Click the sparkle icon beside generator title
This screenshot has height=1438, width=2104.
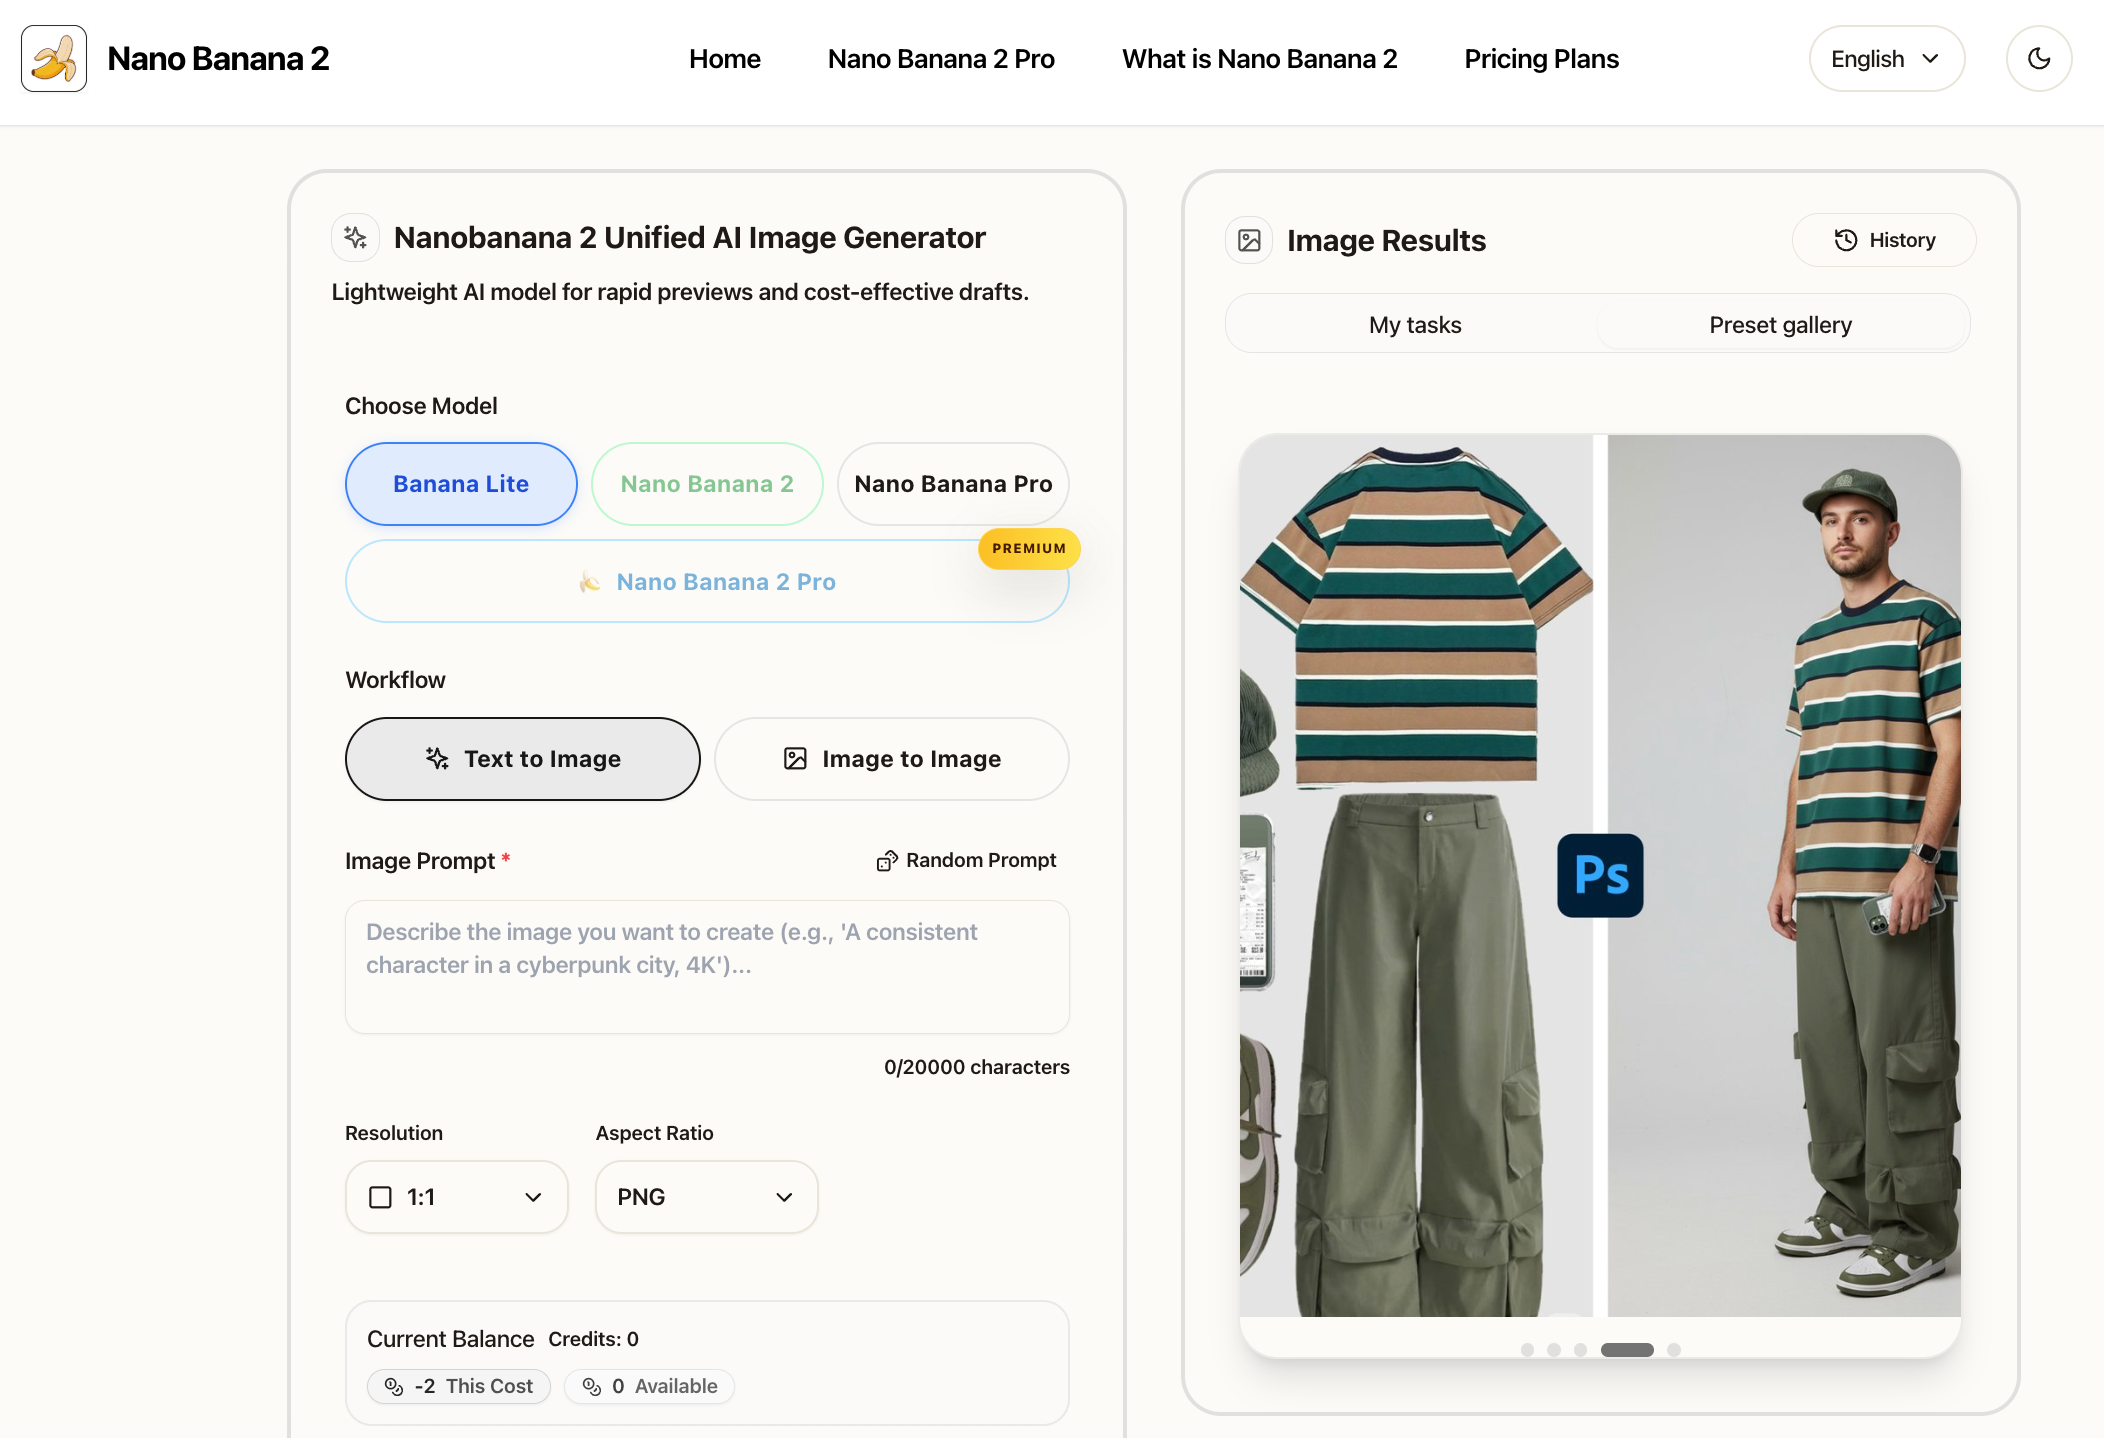pos(355,238)
